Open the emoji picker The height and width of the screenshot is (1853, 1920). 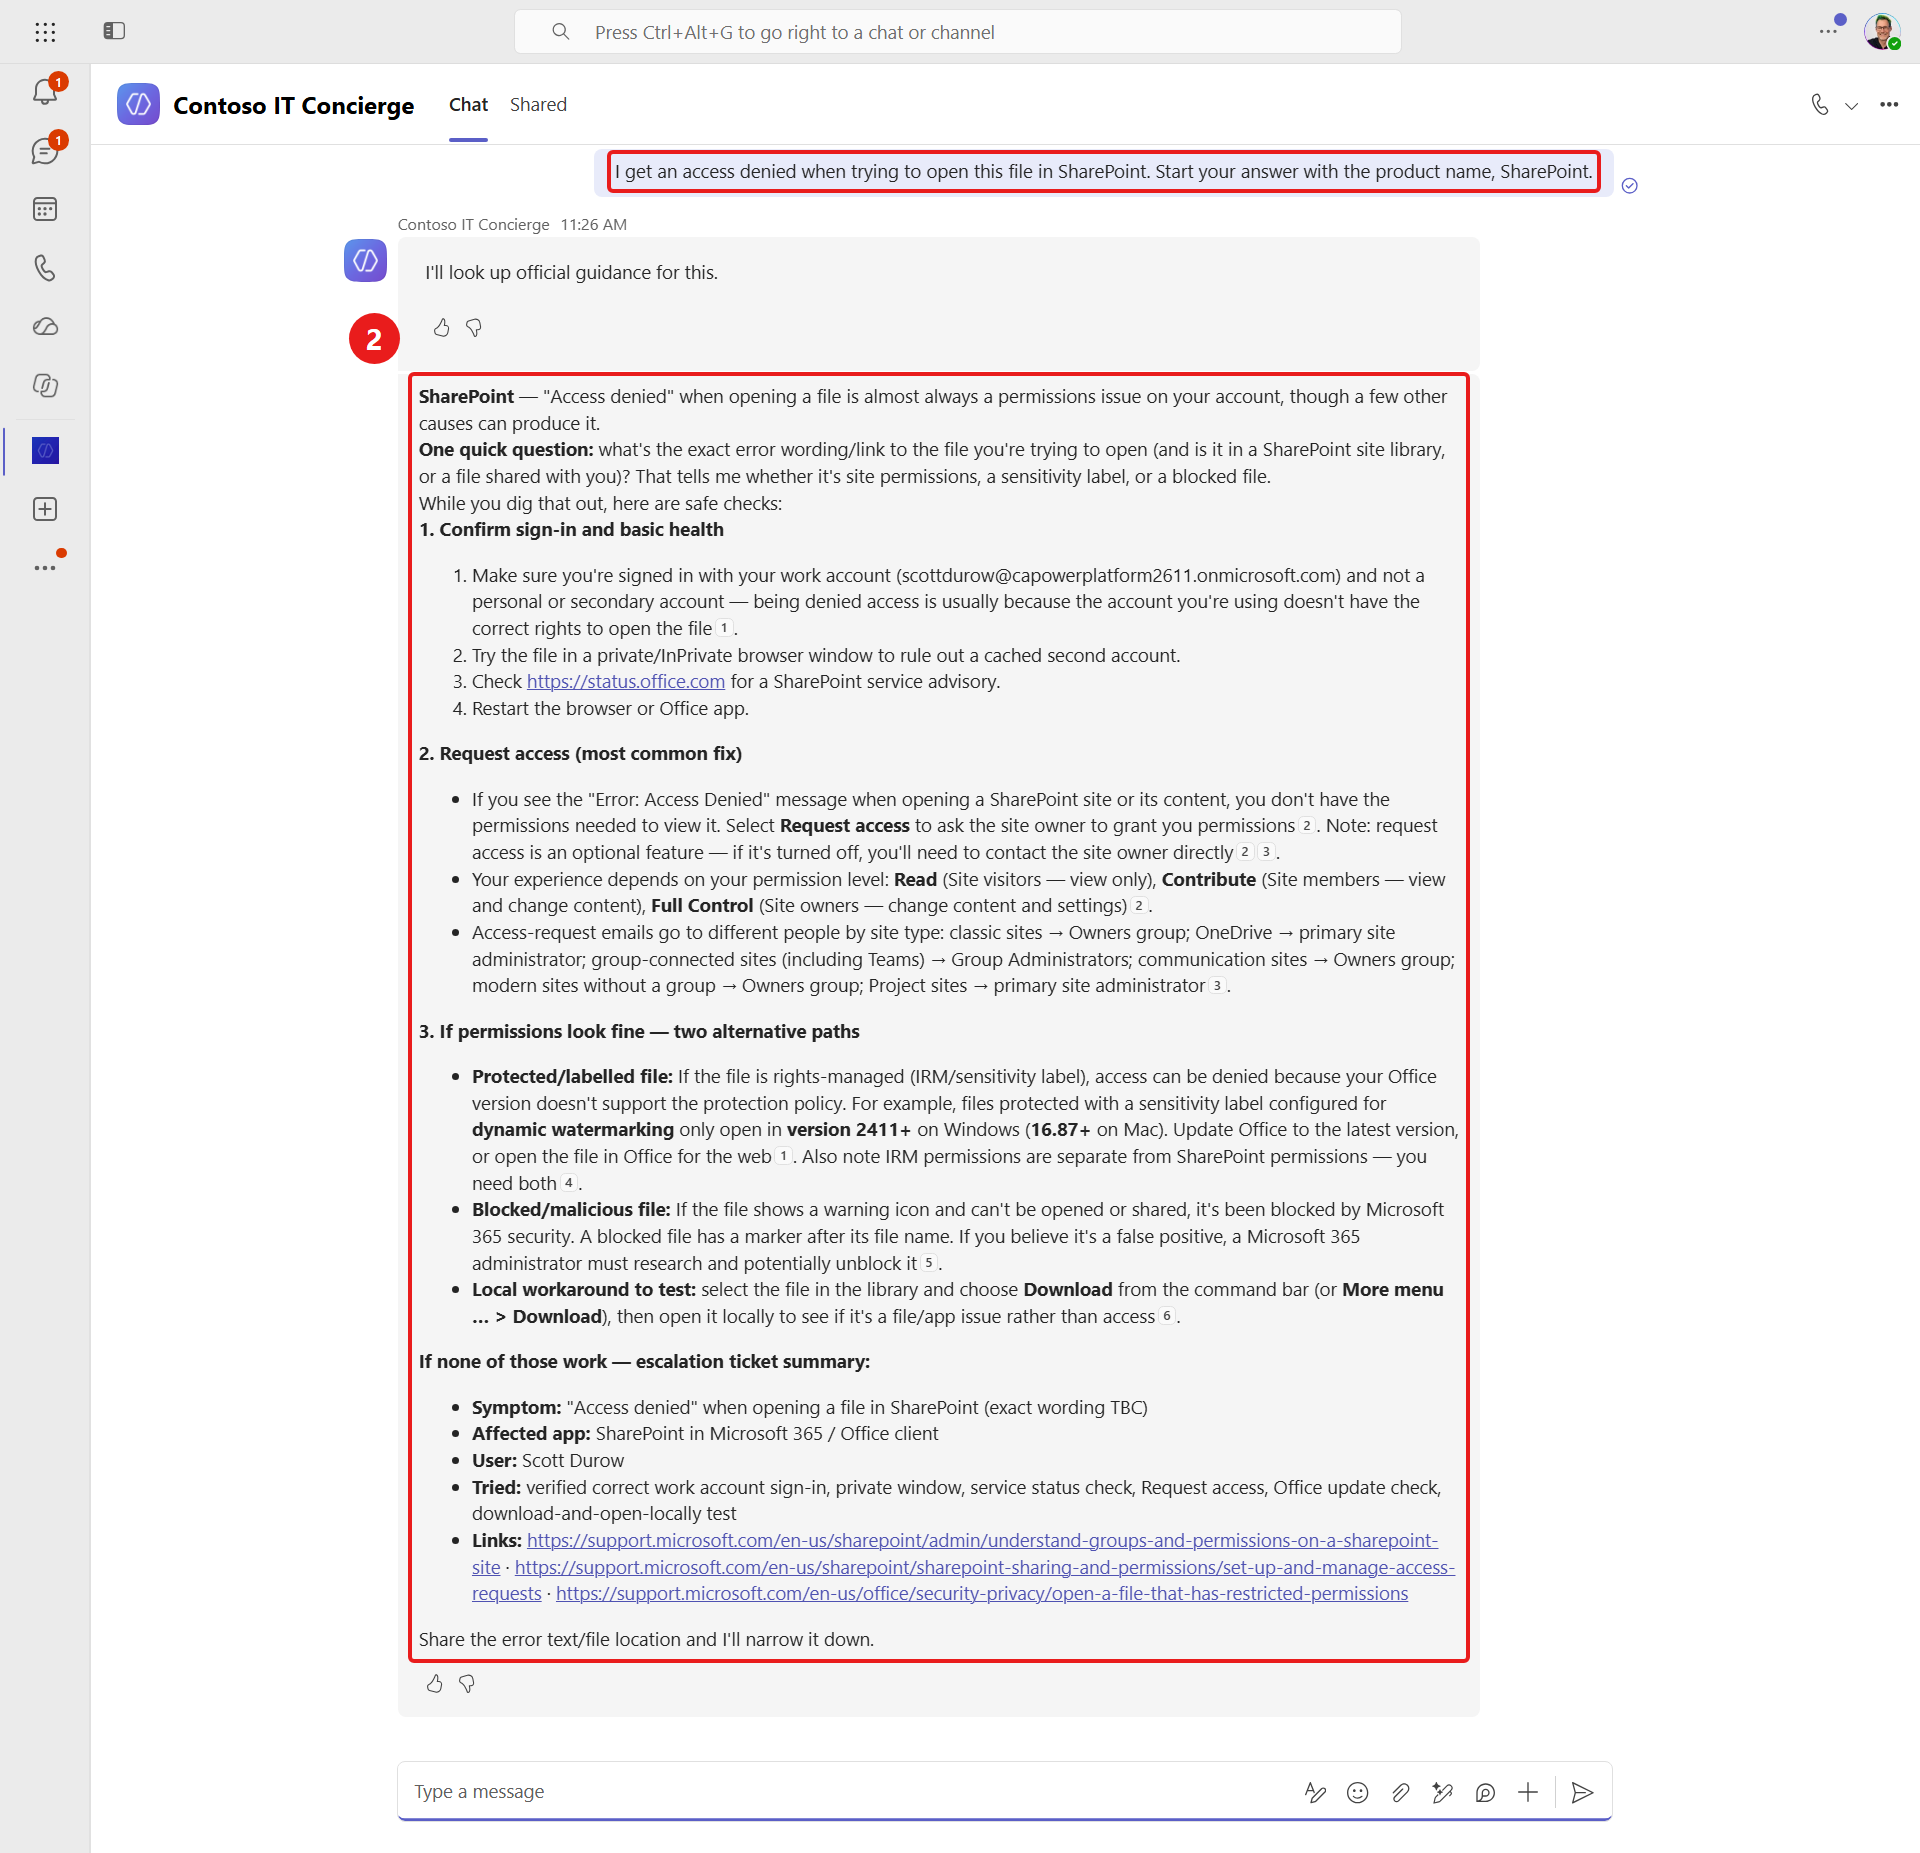tap(1357, 1793)
